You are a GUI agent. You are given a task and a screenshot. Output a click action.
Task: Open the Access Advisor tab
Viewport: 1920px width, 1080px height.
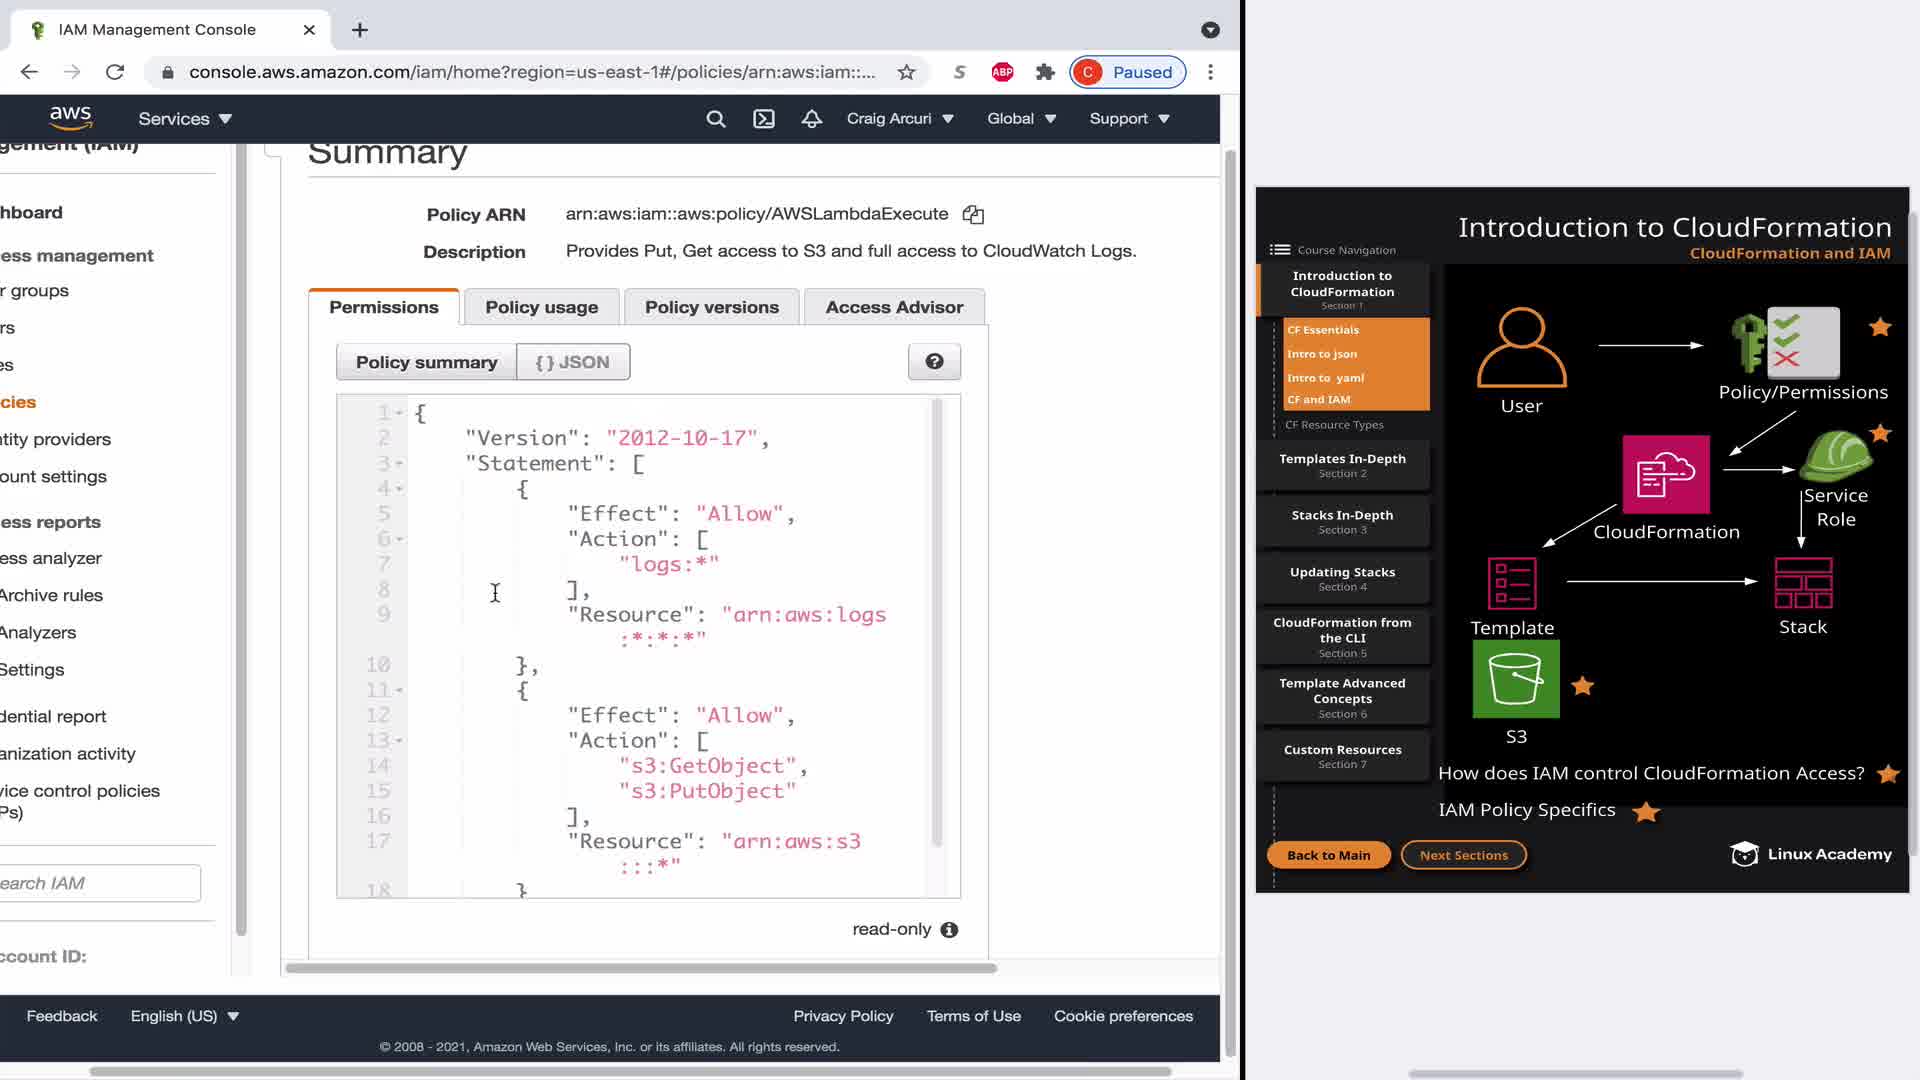(894, 307)
